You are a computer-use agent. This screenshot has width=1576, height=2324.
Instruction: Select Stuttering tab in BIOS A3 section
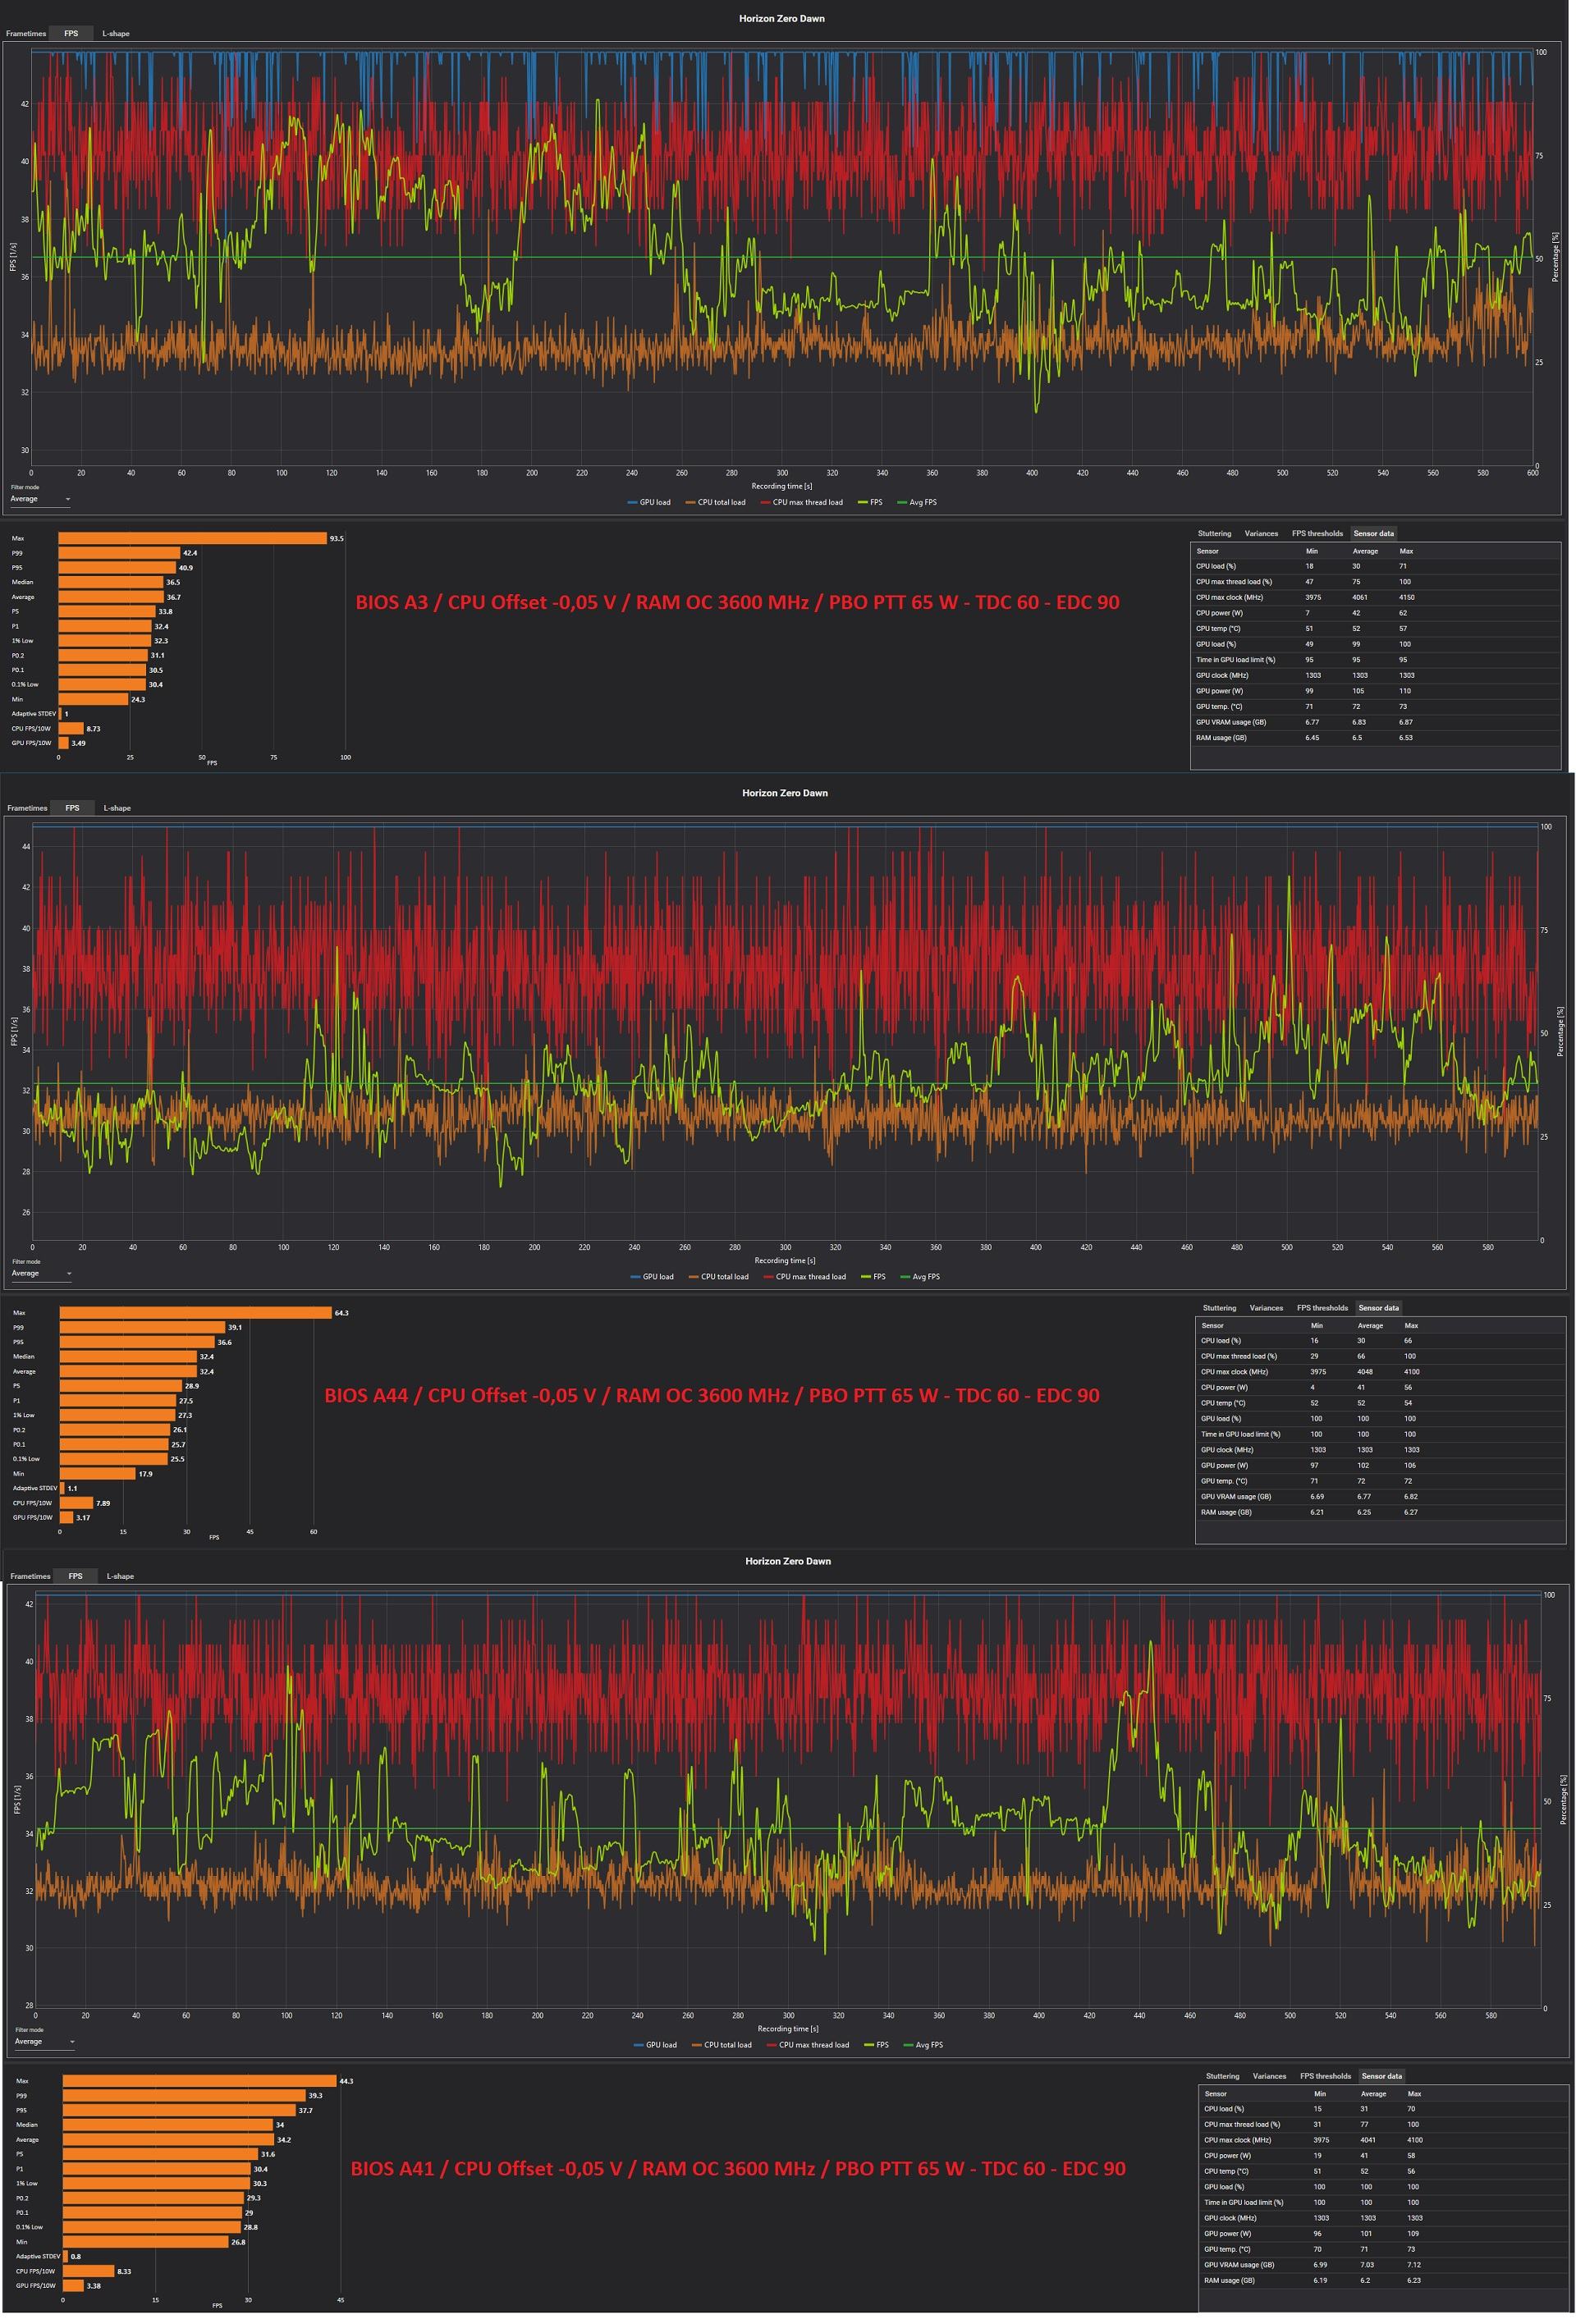tap(1214, 533)
